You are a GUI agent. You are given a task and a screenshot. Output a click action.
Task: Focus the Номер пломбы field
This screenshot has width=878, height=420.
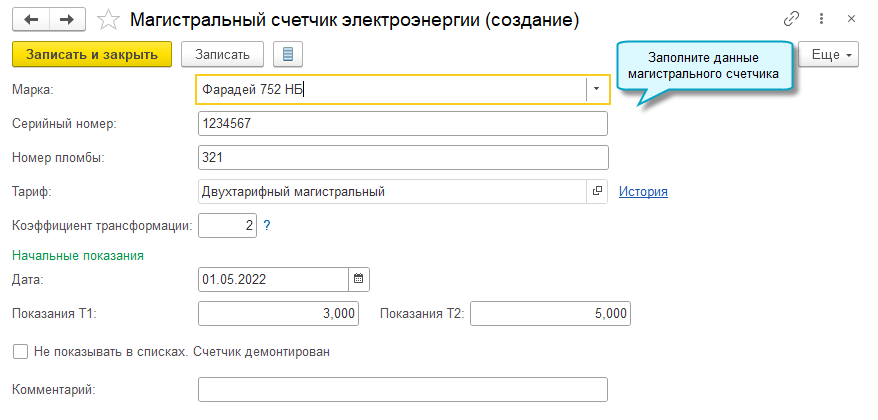pyautogui.click(x=403, y=158)
